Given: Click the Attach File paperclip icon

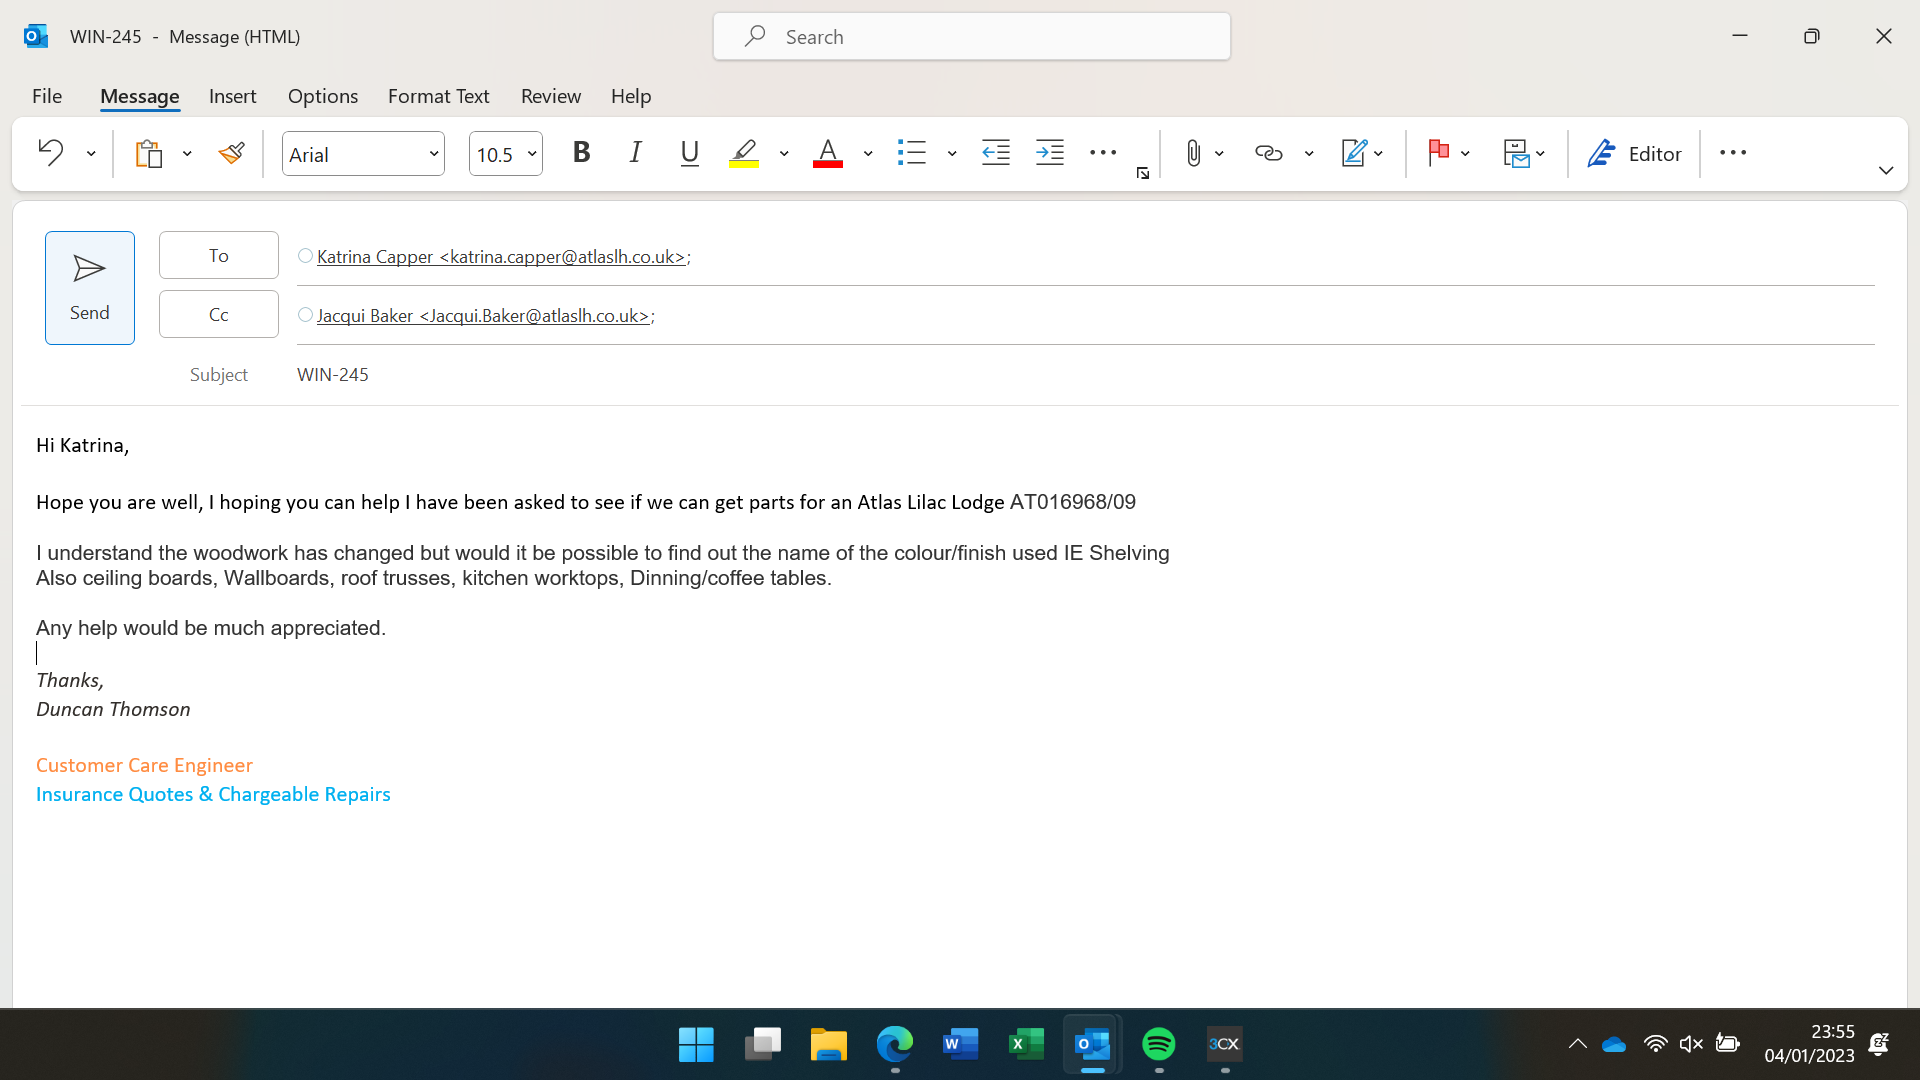Looking at the screenshot, I should click(x=1193, y=153).
